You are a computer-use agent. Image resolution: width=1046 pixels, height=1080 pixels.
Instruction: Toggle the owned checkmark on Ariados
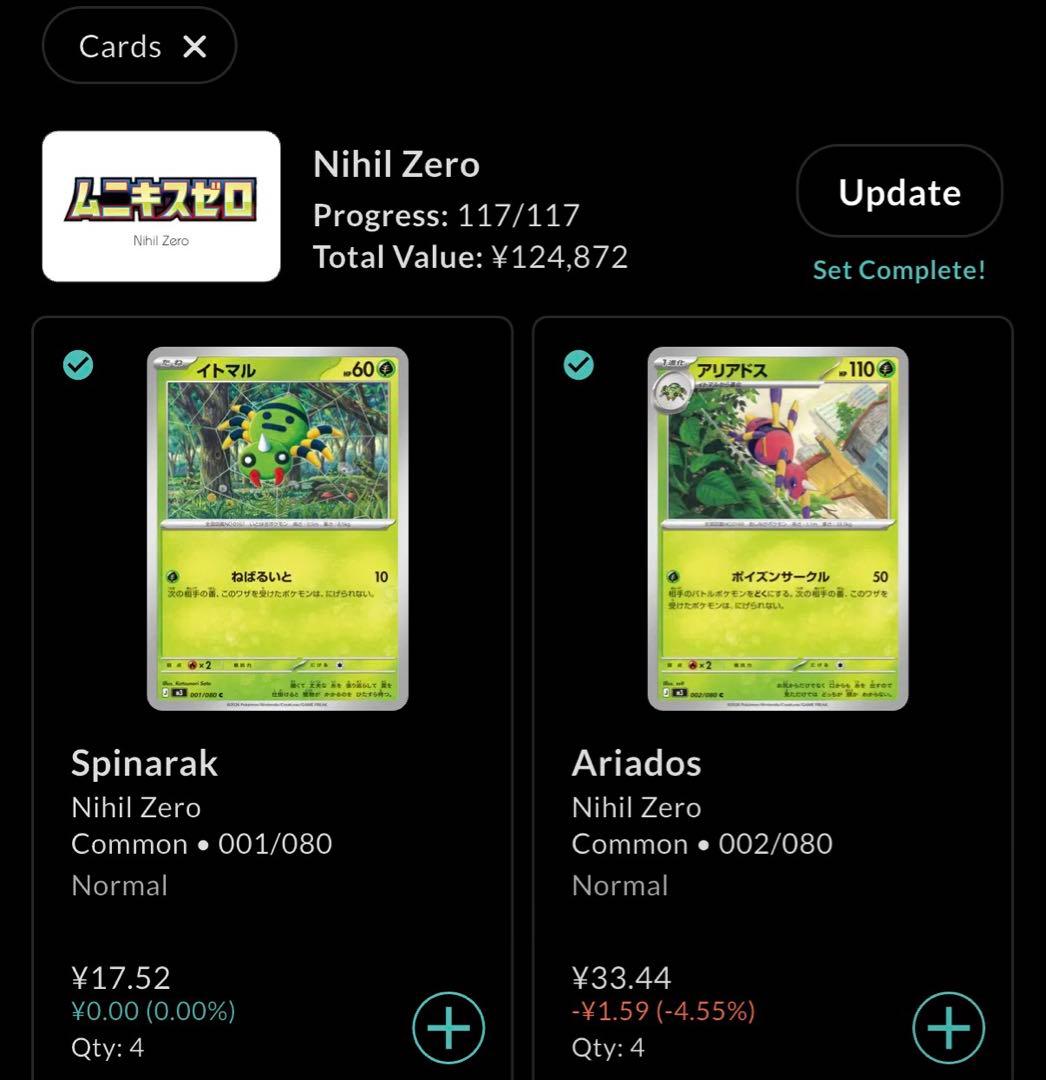pyautogui.click(x=578, y=365)
